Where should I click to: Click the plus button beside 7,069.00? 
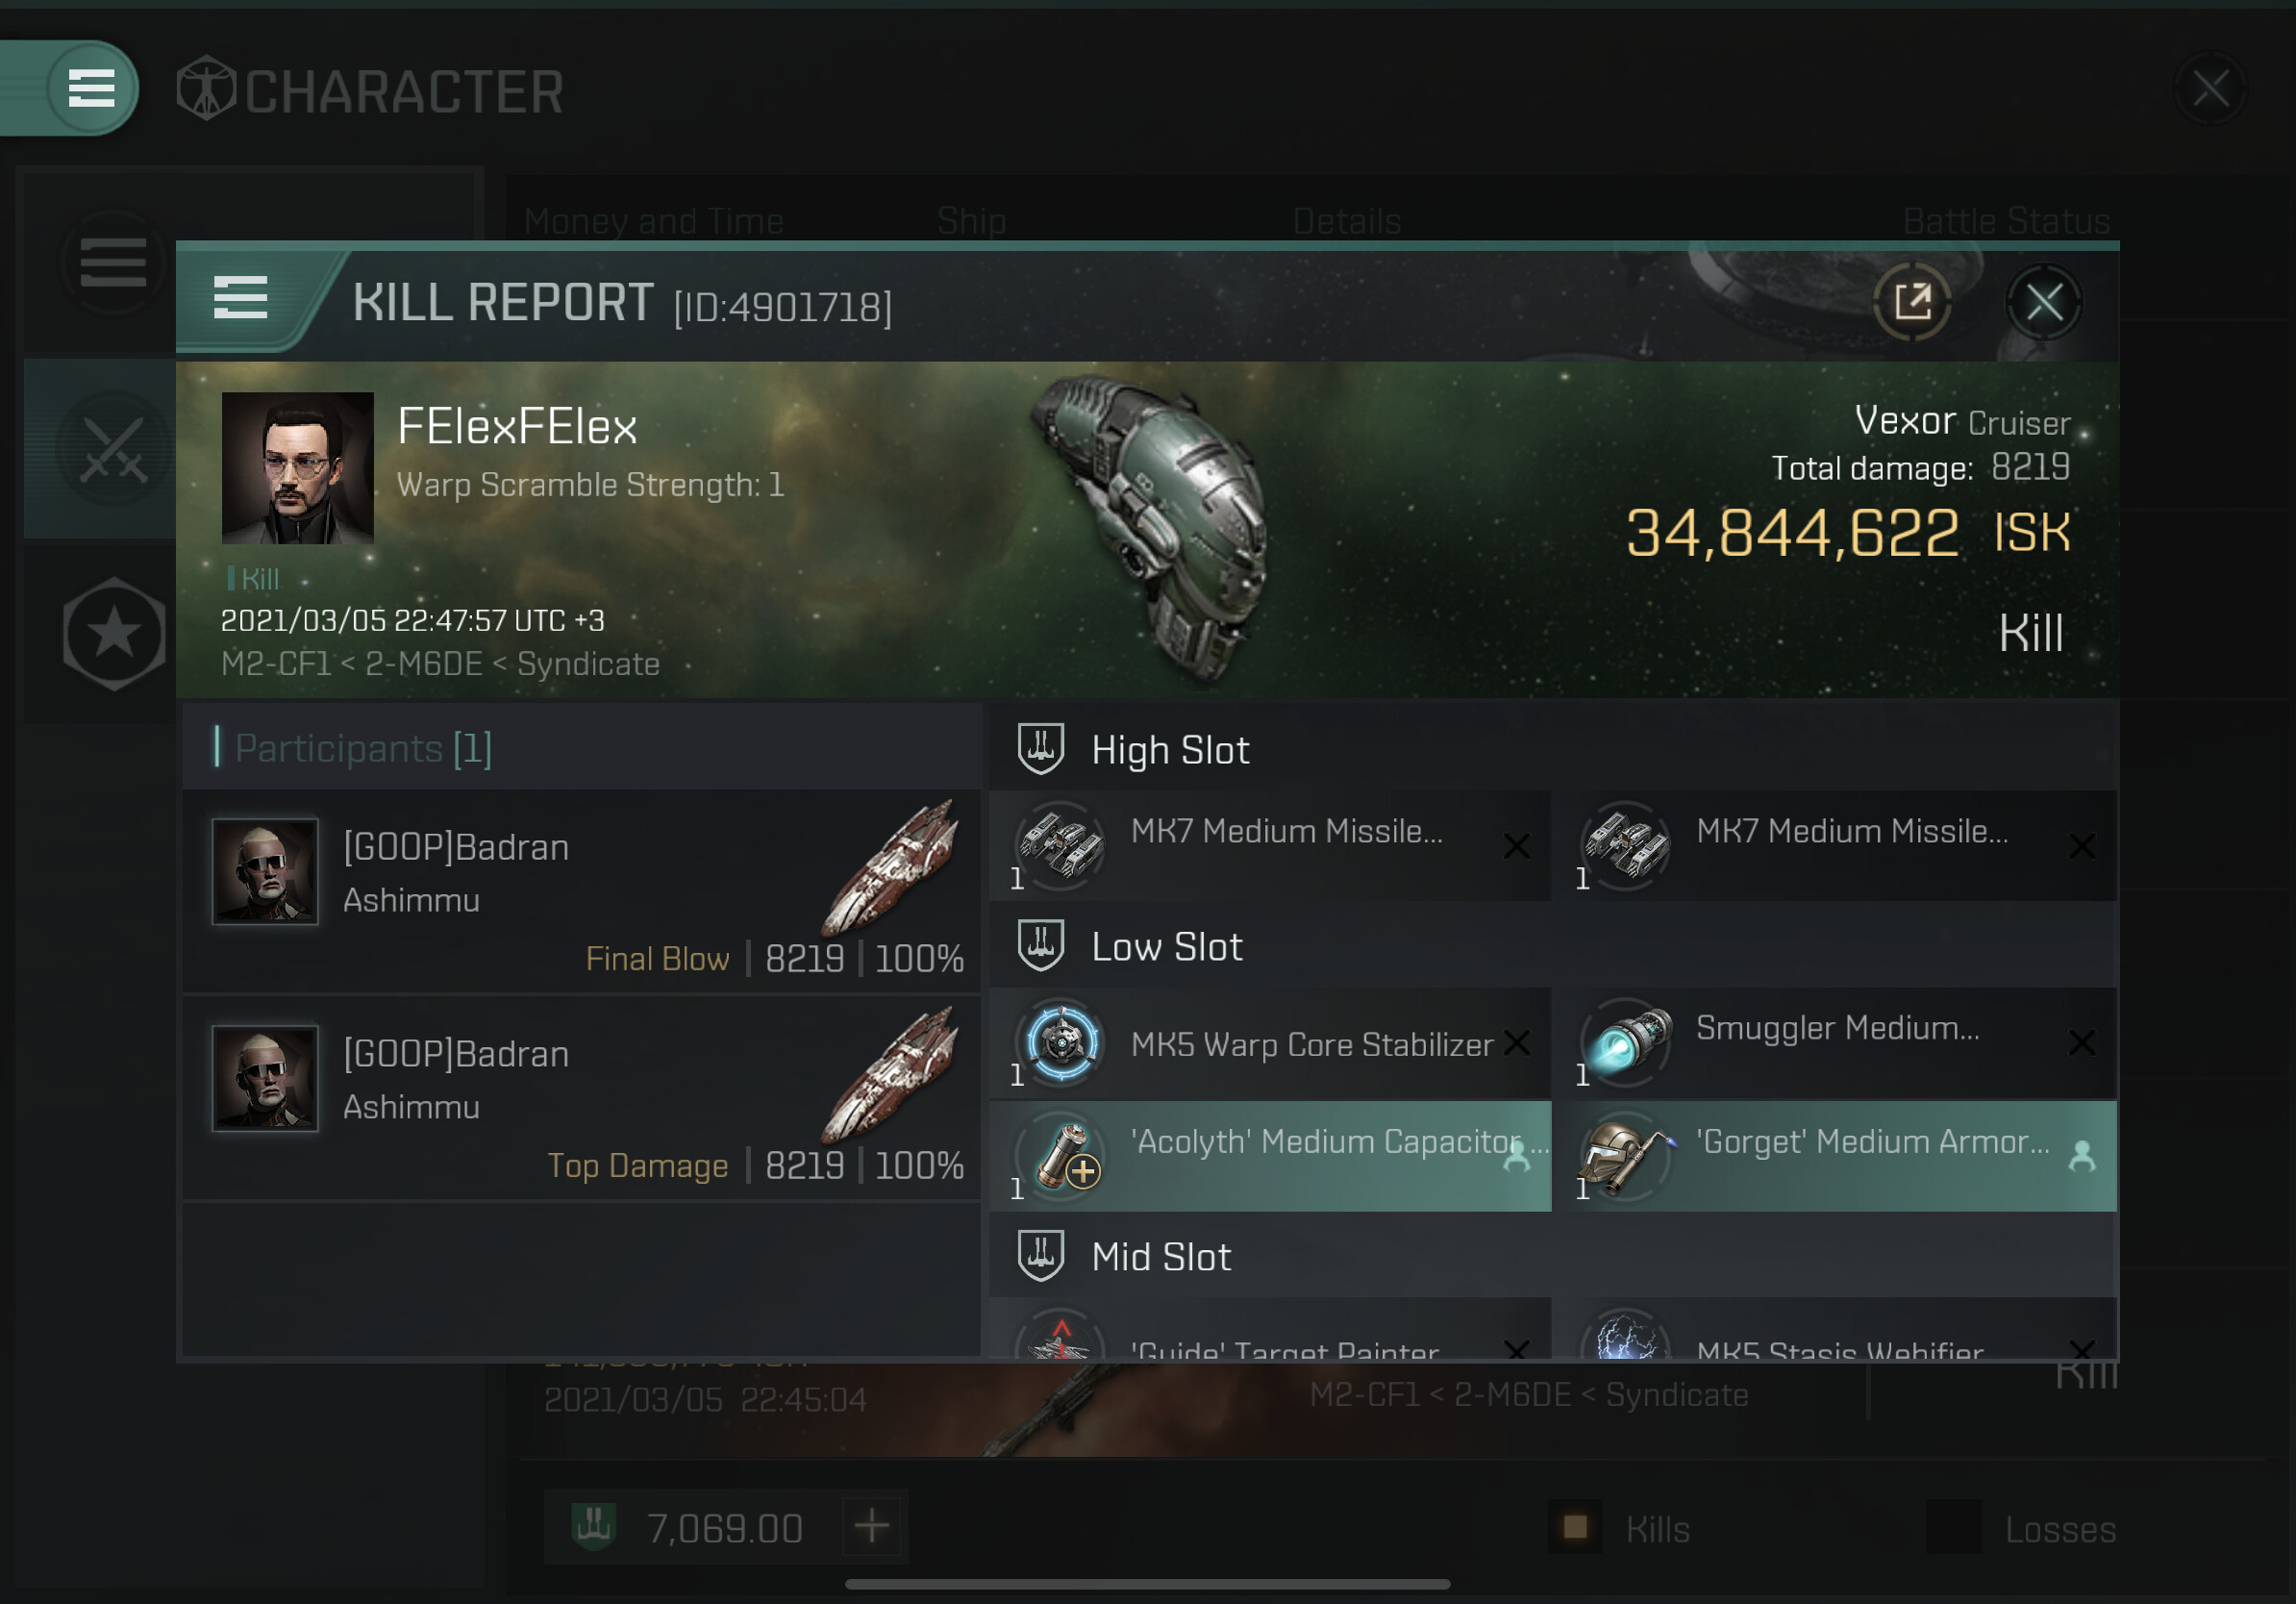click(871, 1527)
